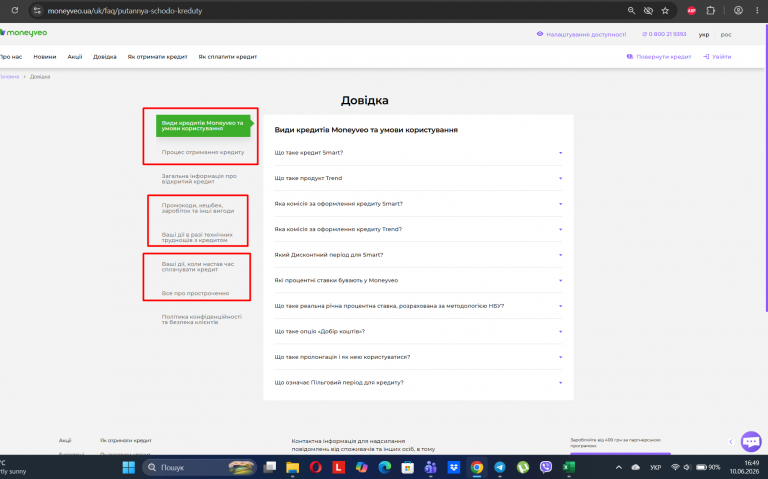This screenshot has width=768, height=479.
Task: Click 'Повернути кредит' link
Action: [x=659, y=57]
